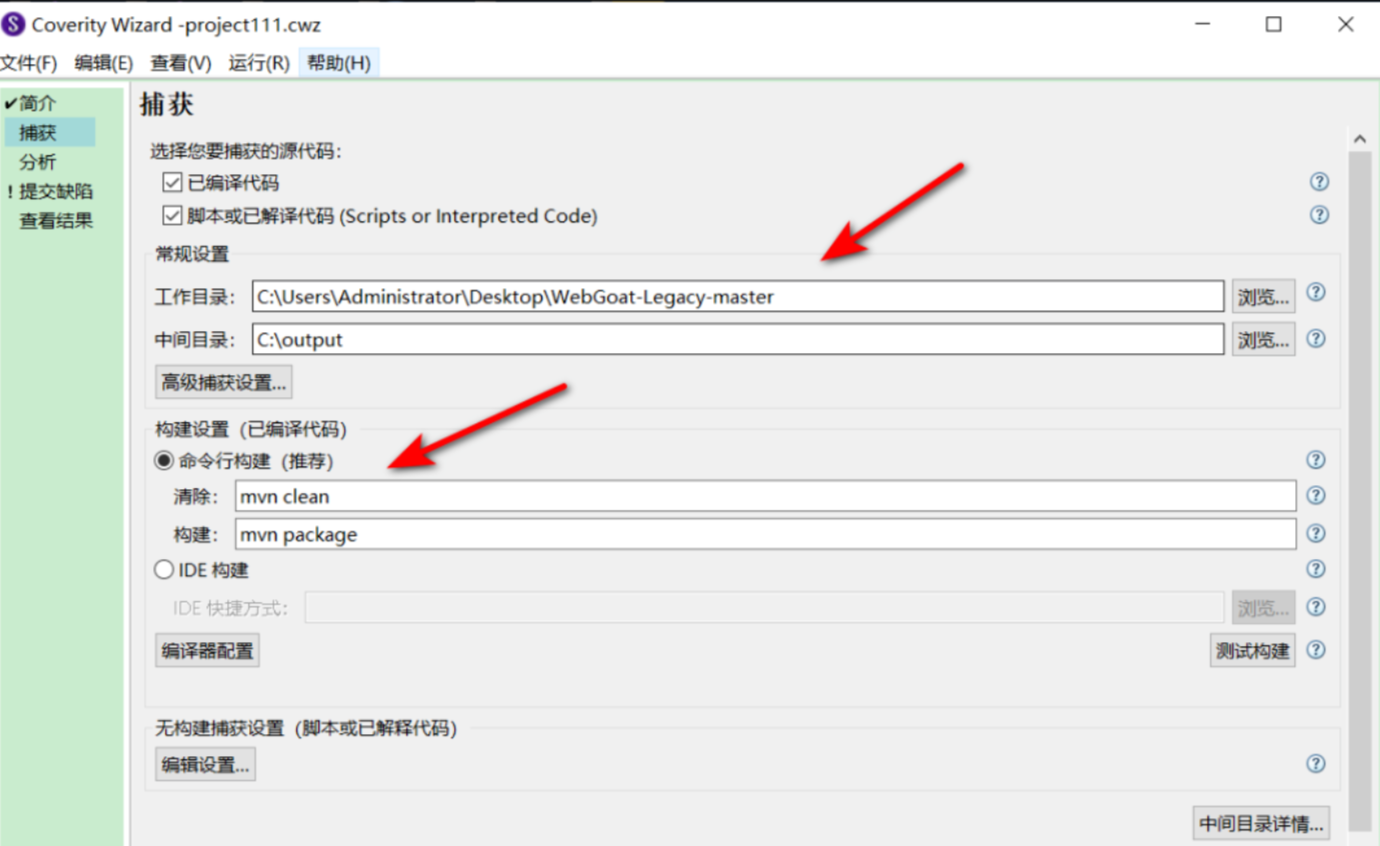
Task: Toggle the 已编译代码 checkbox
Action: 170,183
